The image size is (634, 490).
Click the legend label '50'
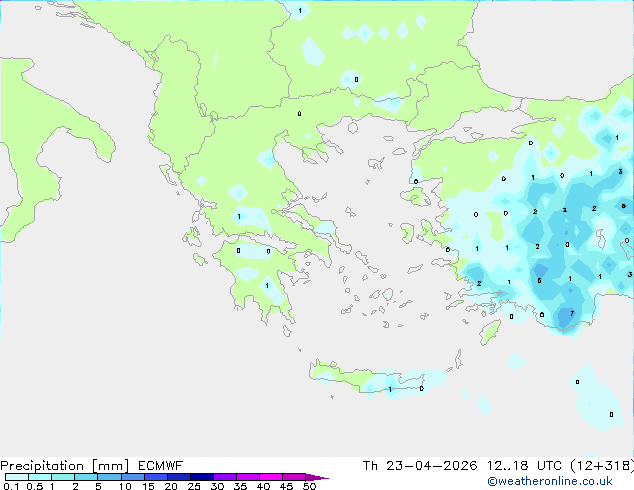[309, 486]
